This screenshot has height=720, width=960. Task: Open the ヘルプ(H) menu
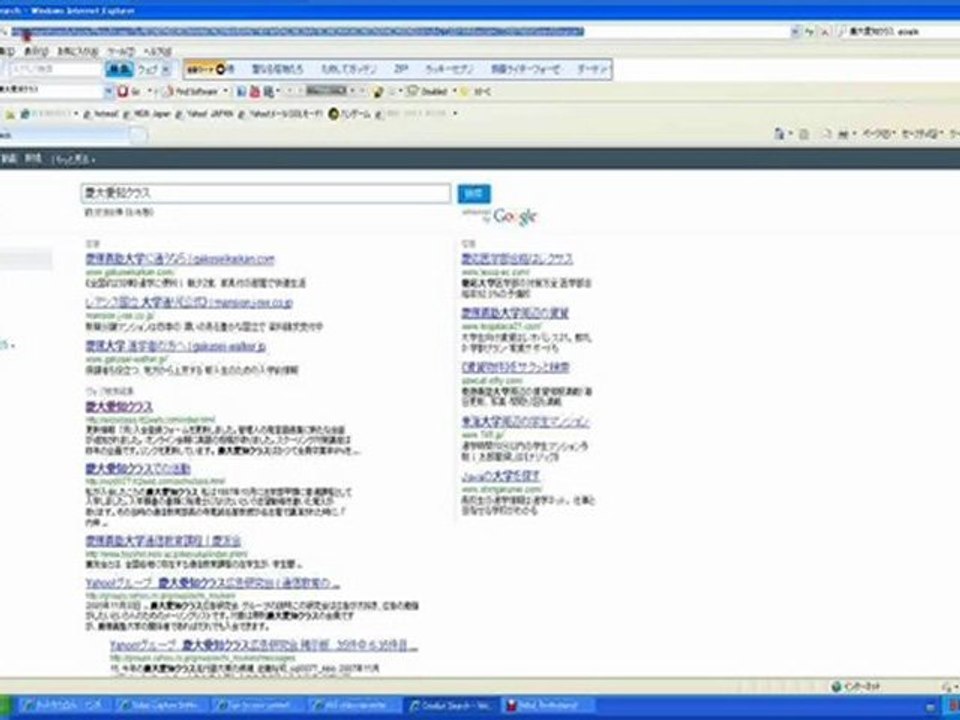157,52
